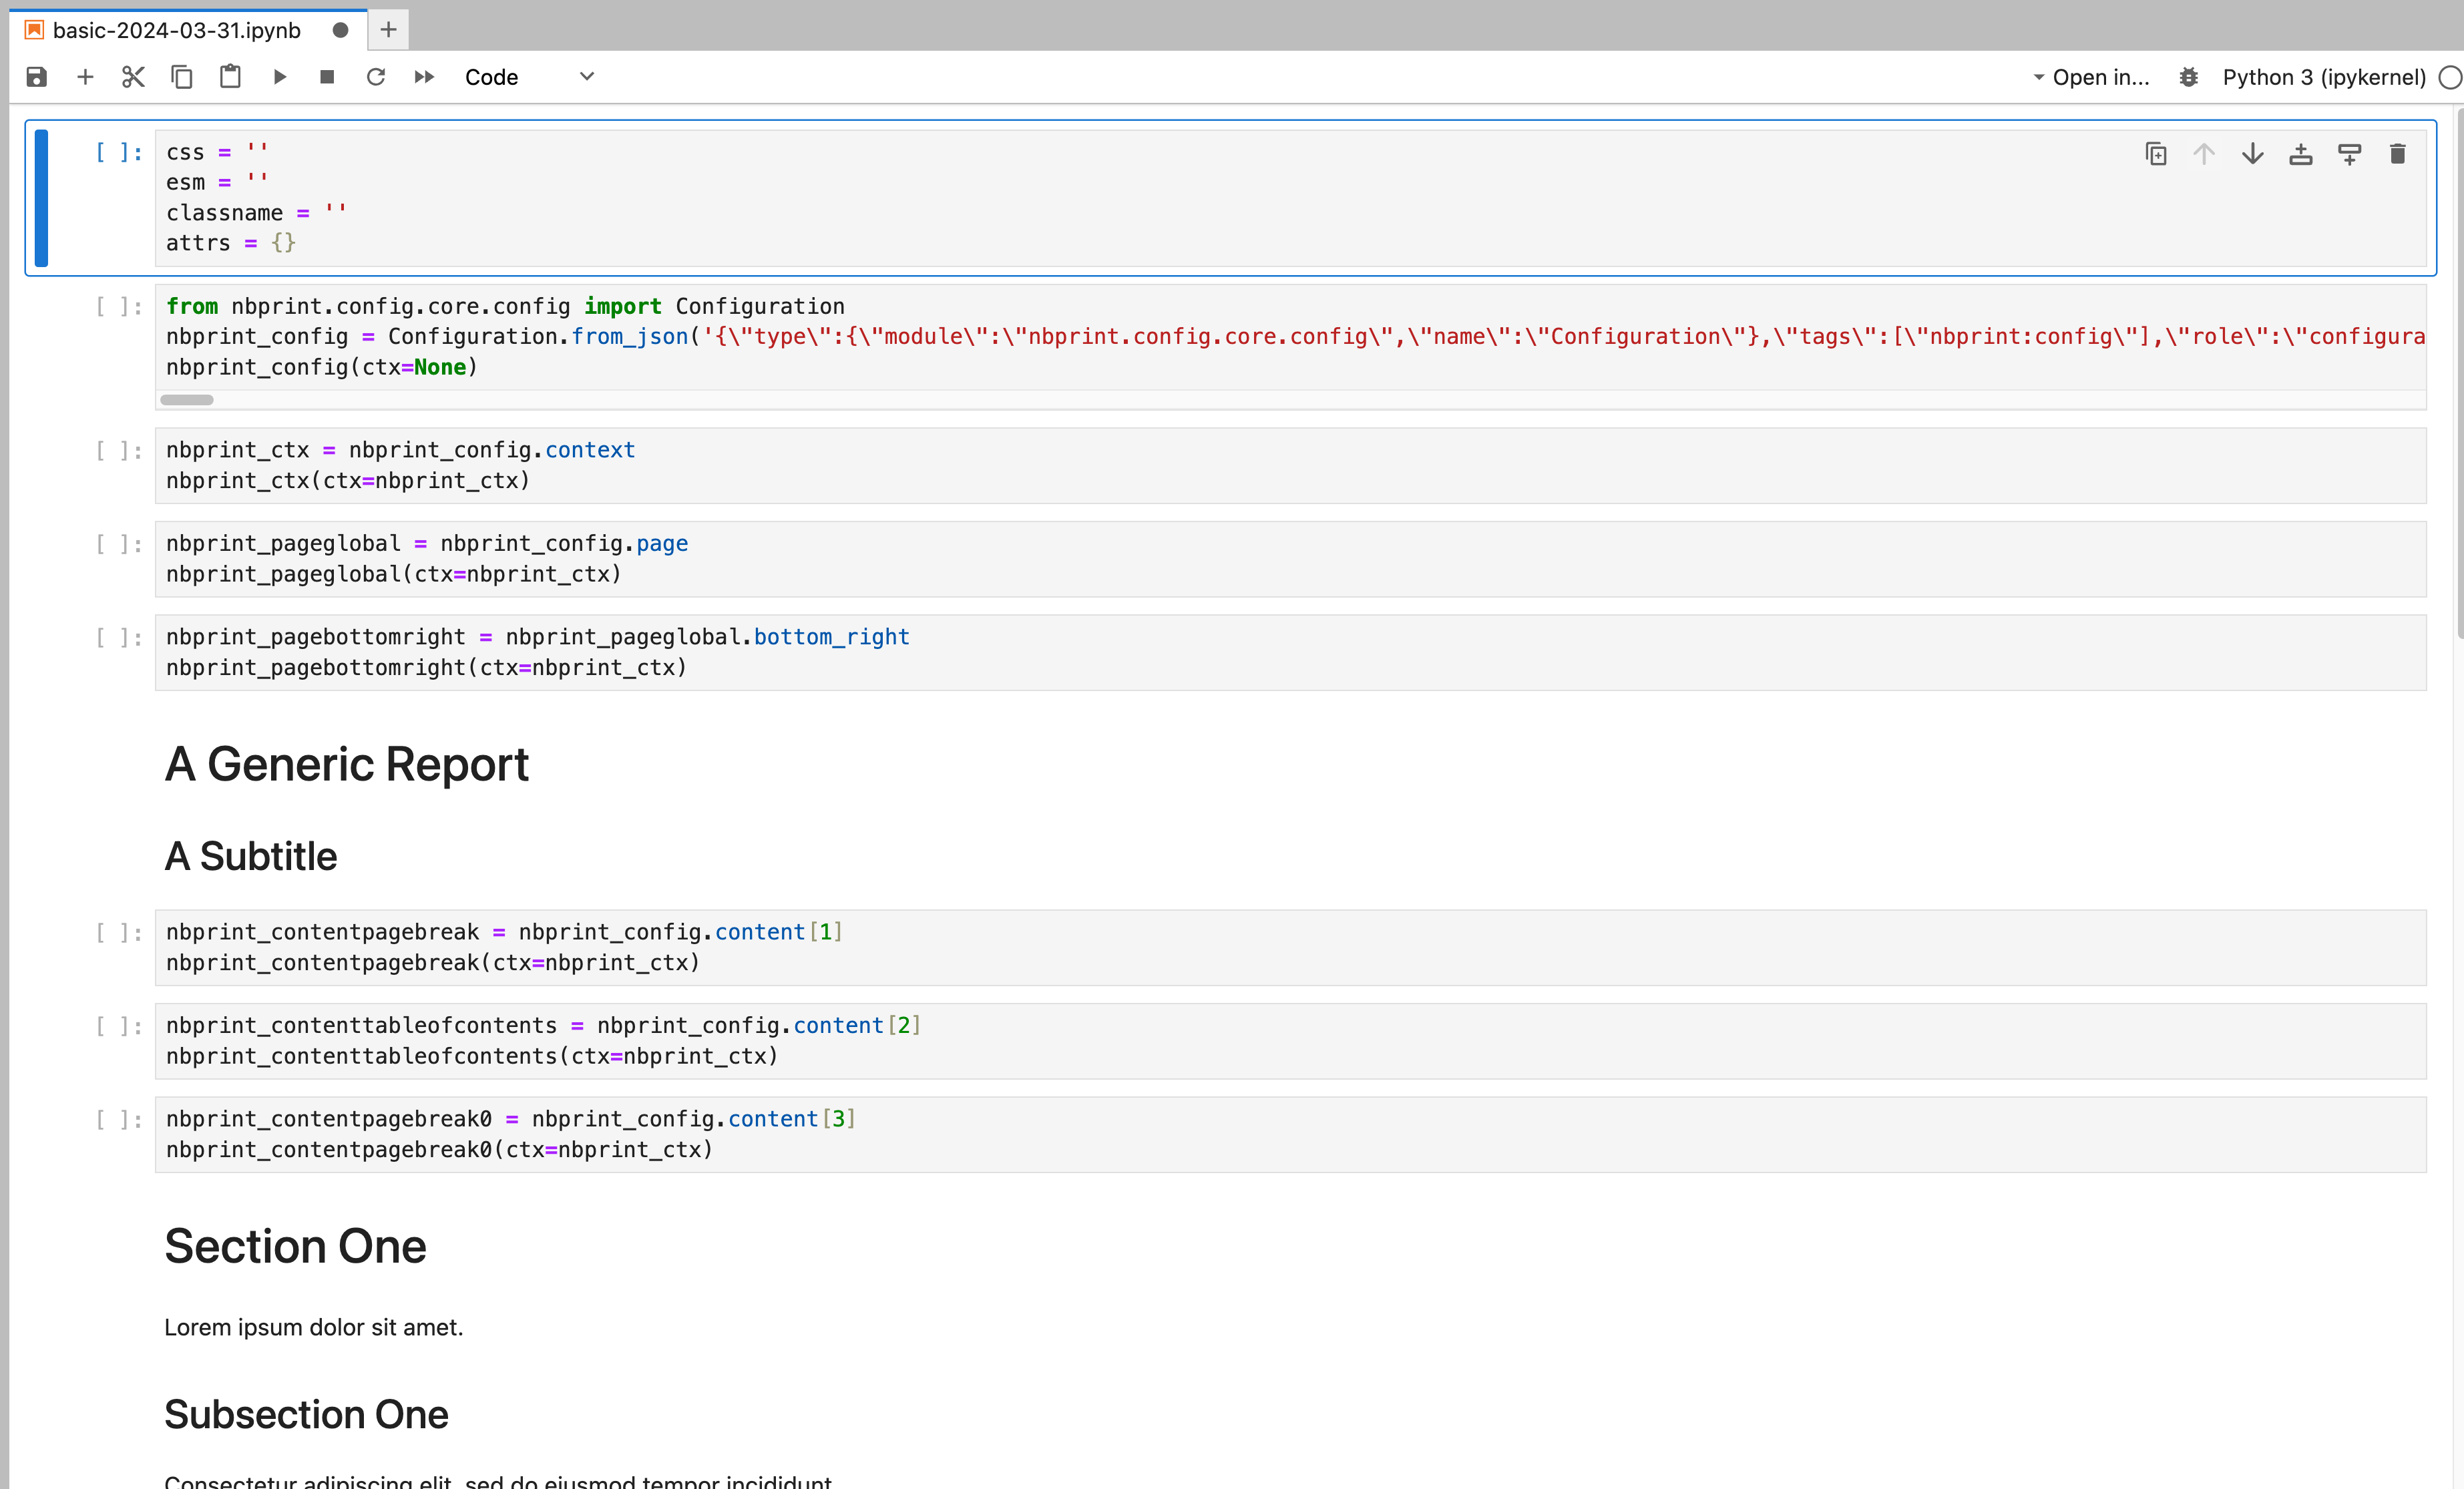Duplicate the active cell using the cell toolbar
The image size is (2464, 1489).
pos(2156,154)
